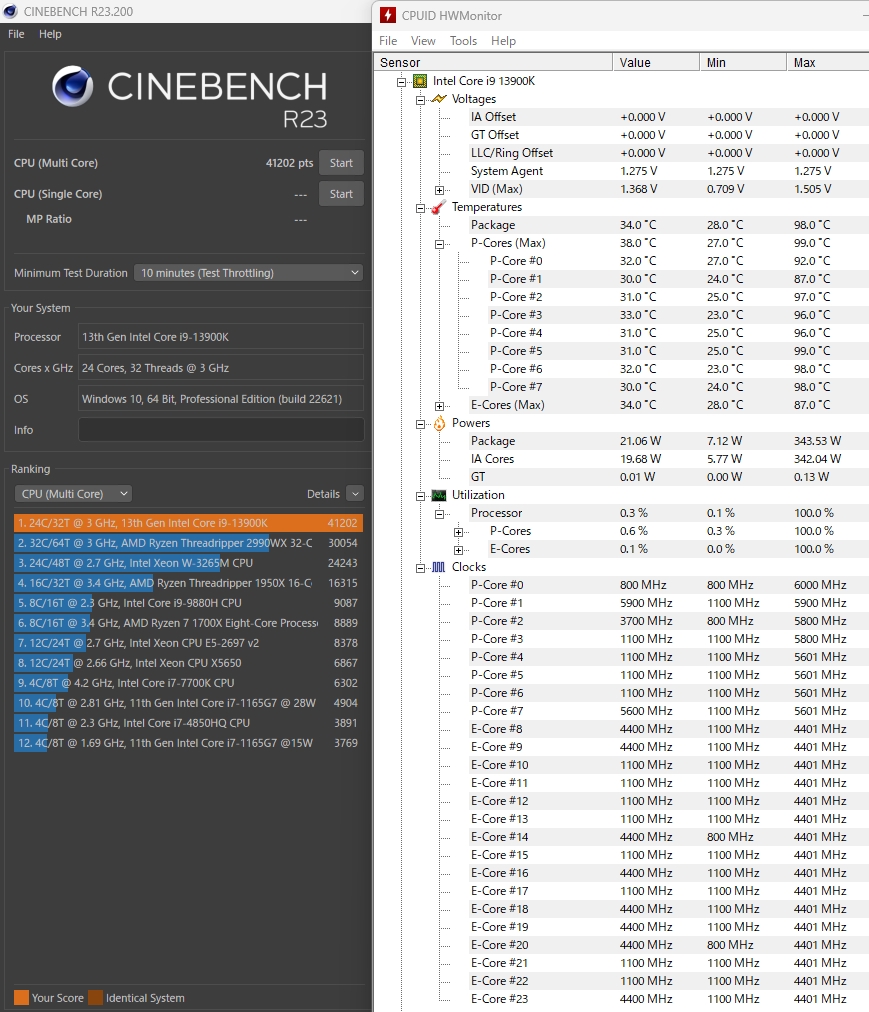Click the Value column header
The width and height of the screenshot is (869, 1012).
[x=656, y=63]
